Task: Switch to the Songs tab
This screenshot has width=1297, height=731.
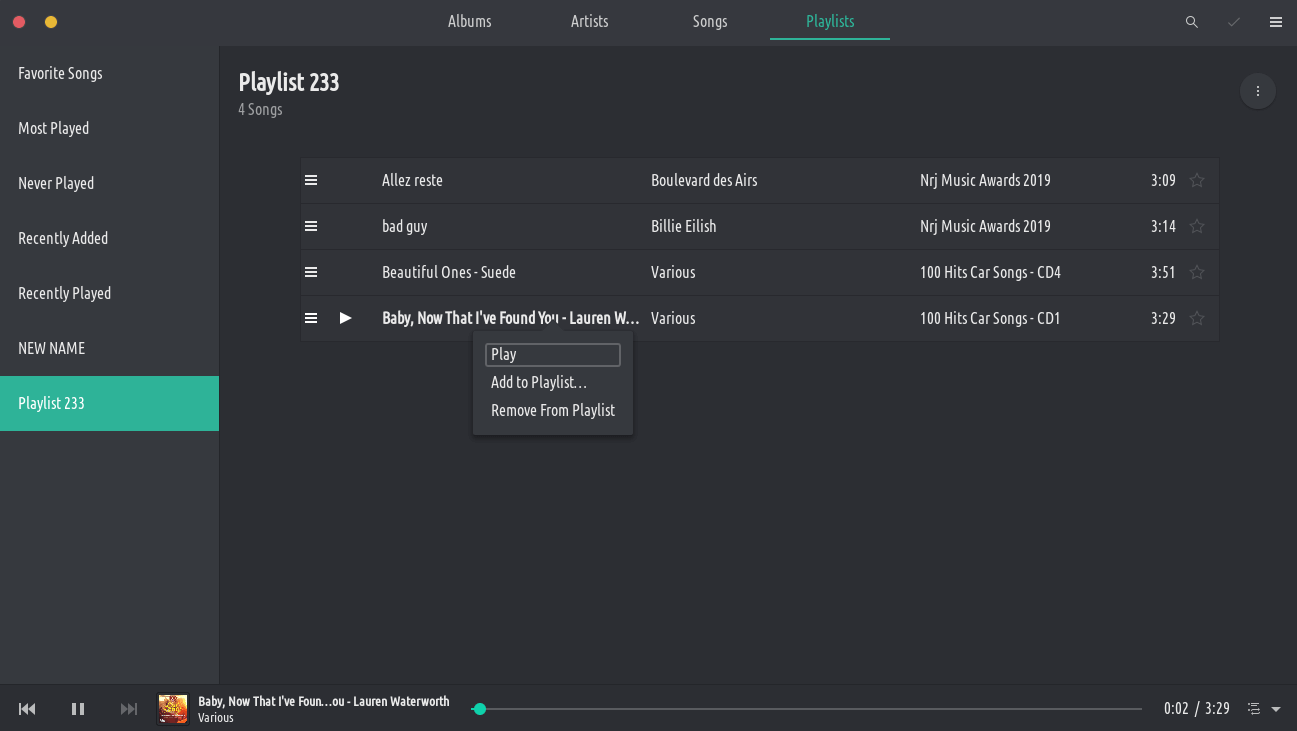Action: pos(709,21)
